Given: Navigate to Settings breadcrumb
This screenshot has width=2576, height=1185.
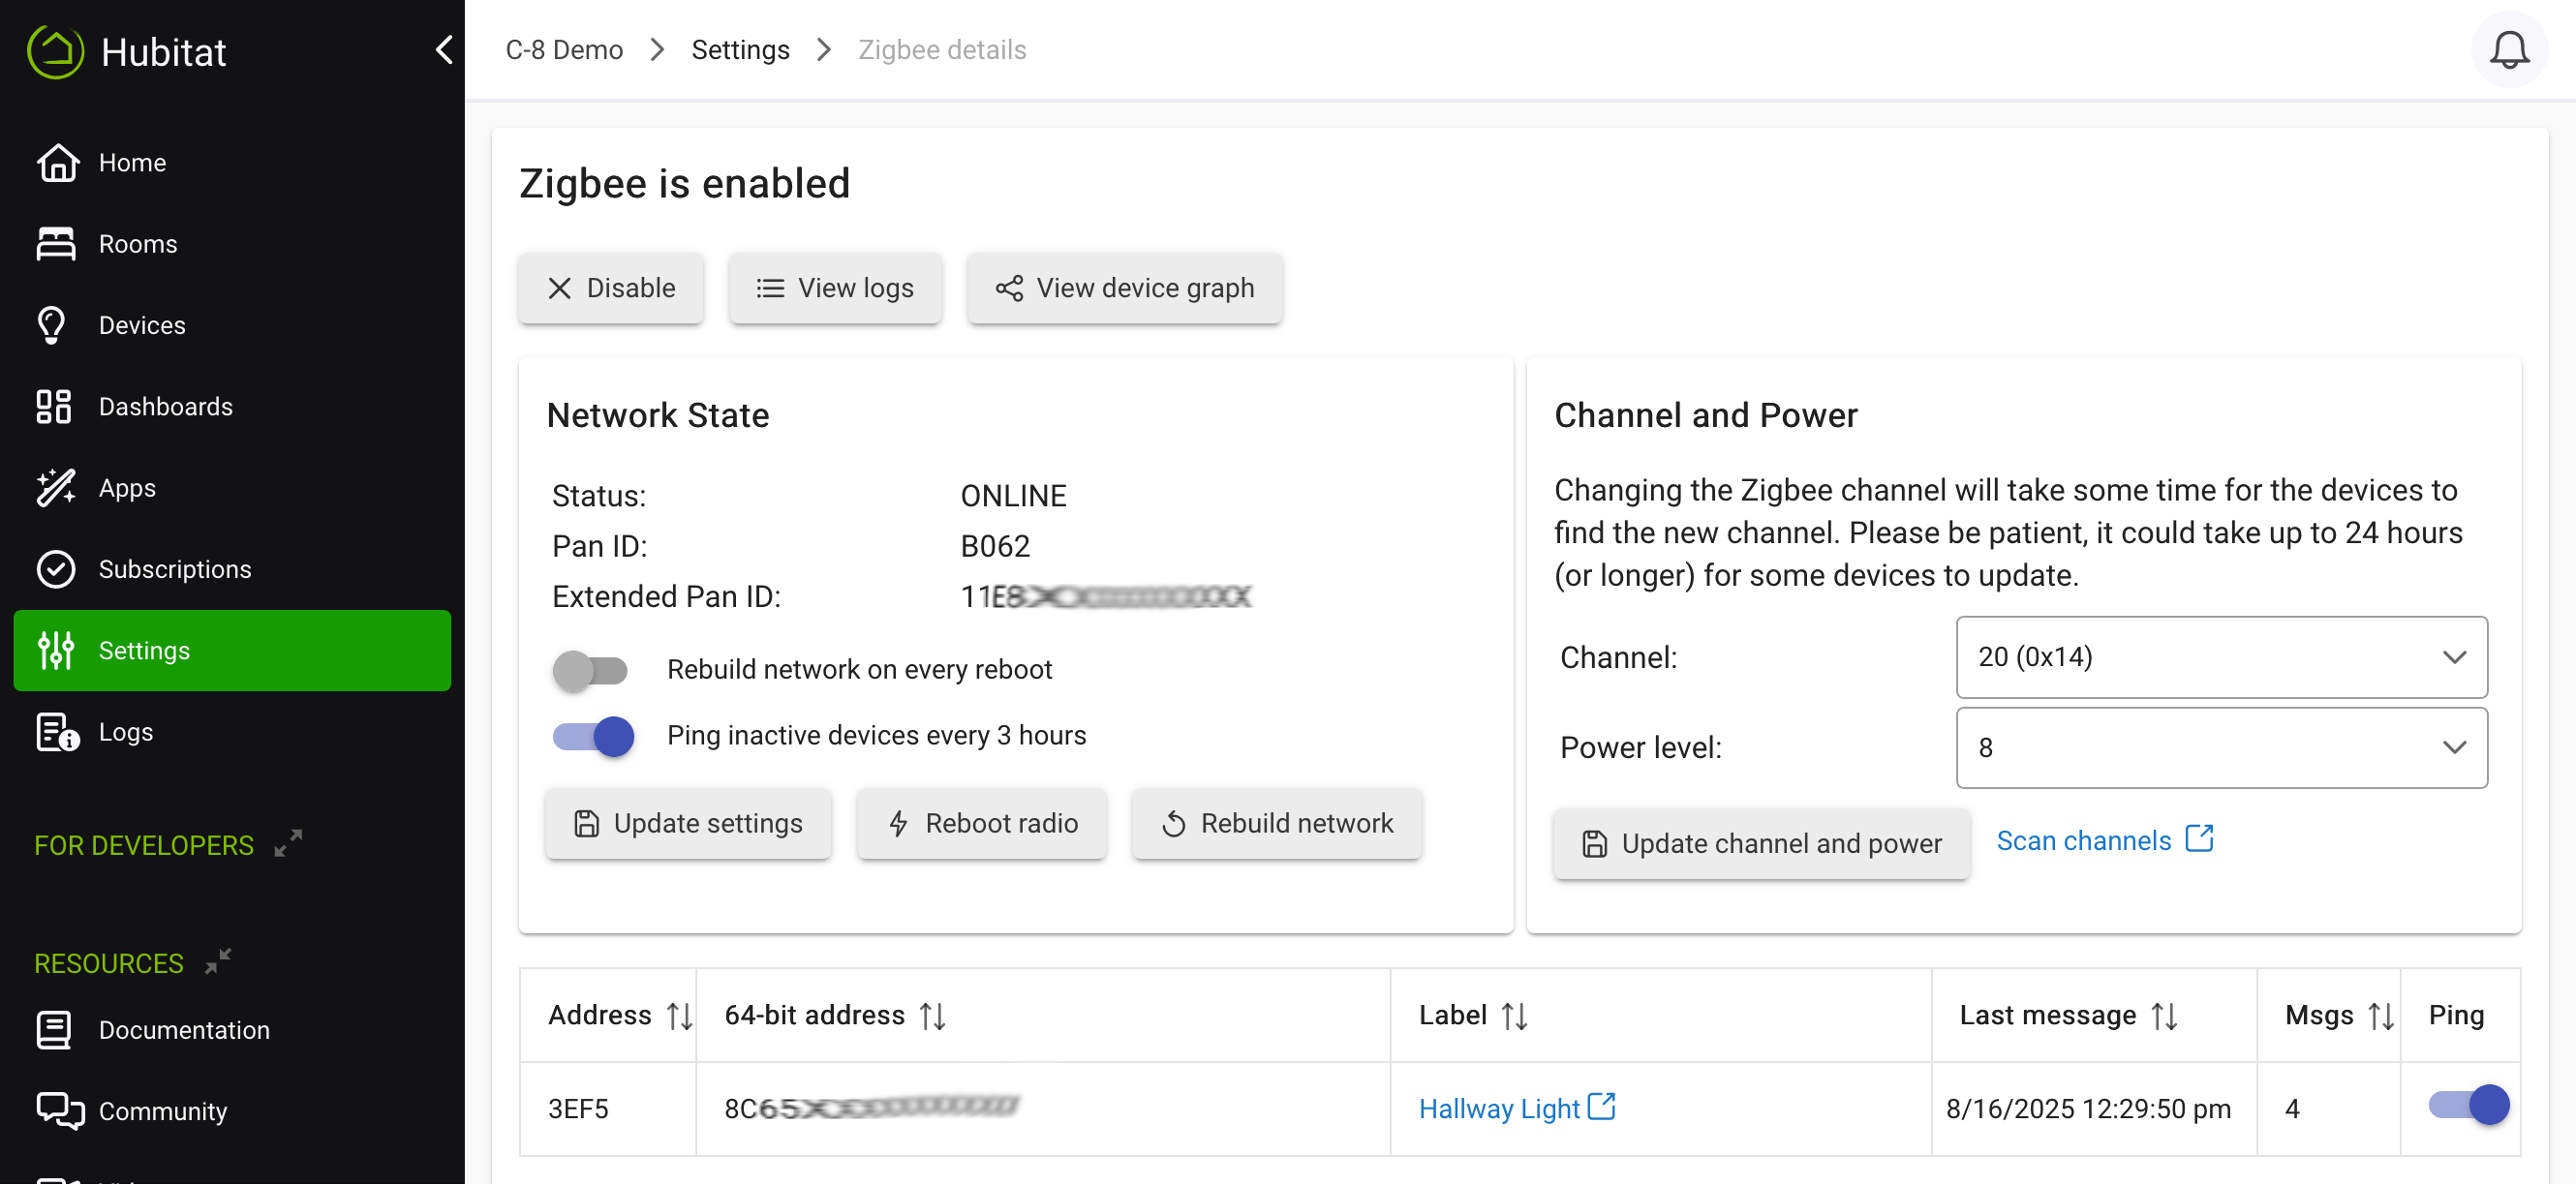Looking at the screenshot, I should coord(740,50).
